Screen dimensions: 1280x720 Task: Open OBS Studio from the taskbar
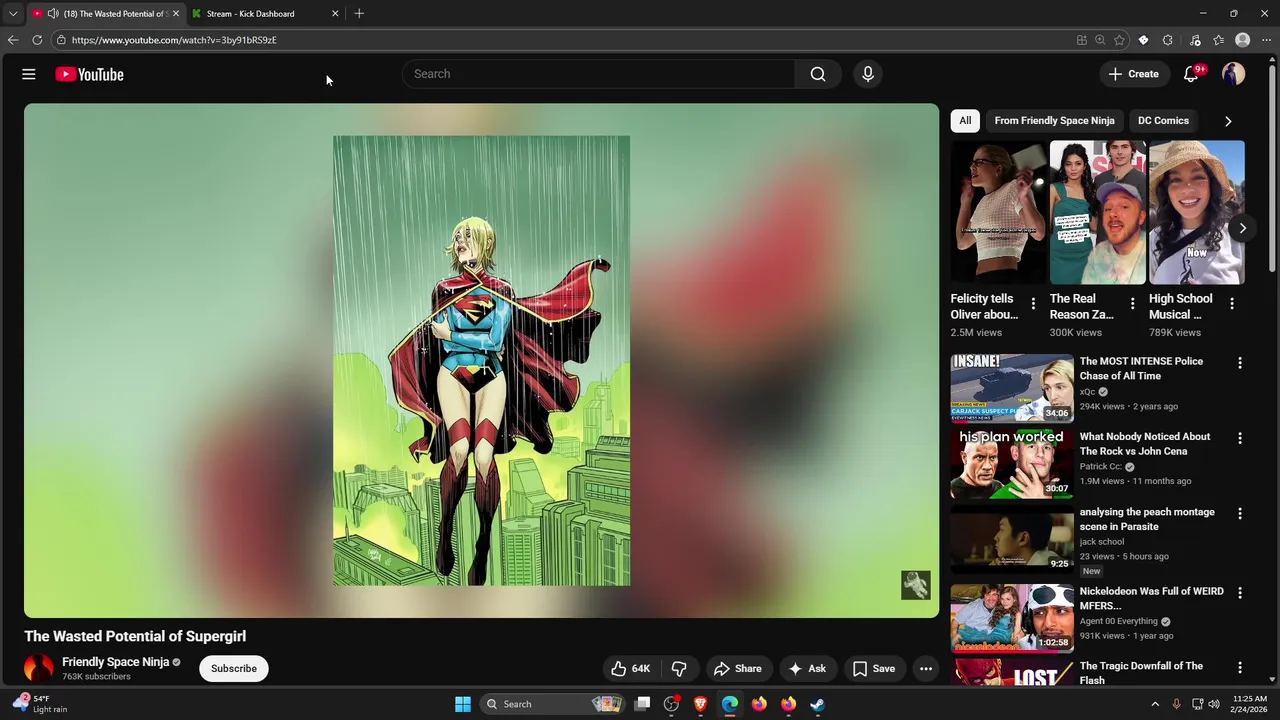[x=672, y=704]
